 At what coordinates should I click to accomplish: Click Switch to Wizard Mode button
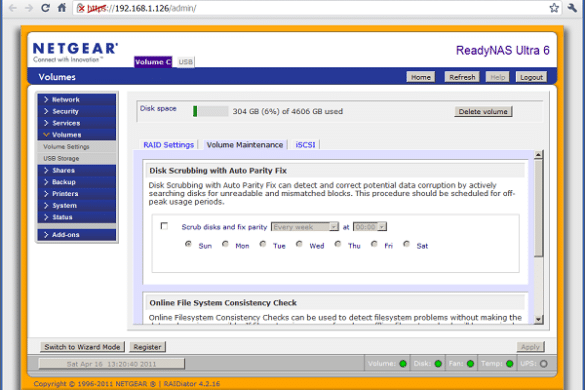pos(82,347)
